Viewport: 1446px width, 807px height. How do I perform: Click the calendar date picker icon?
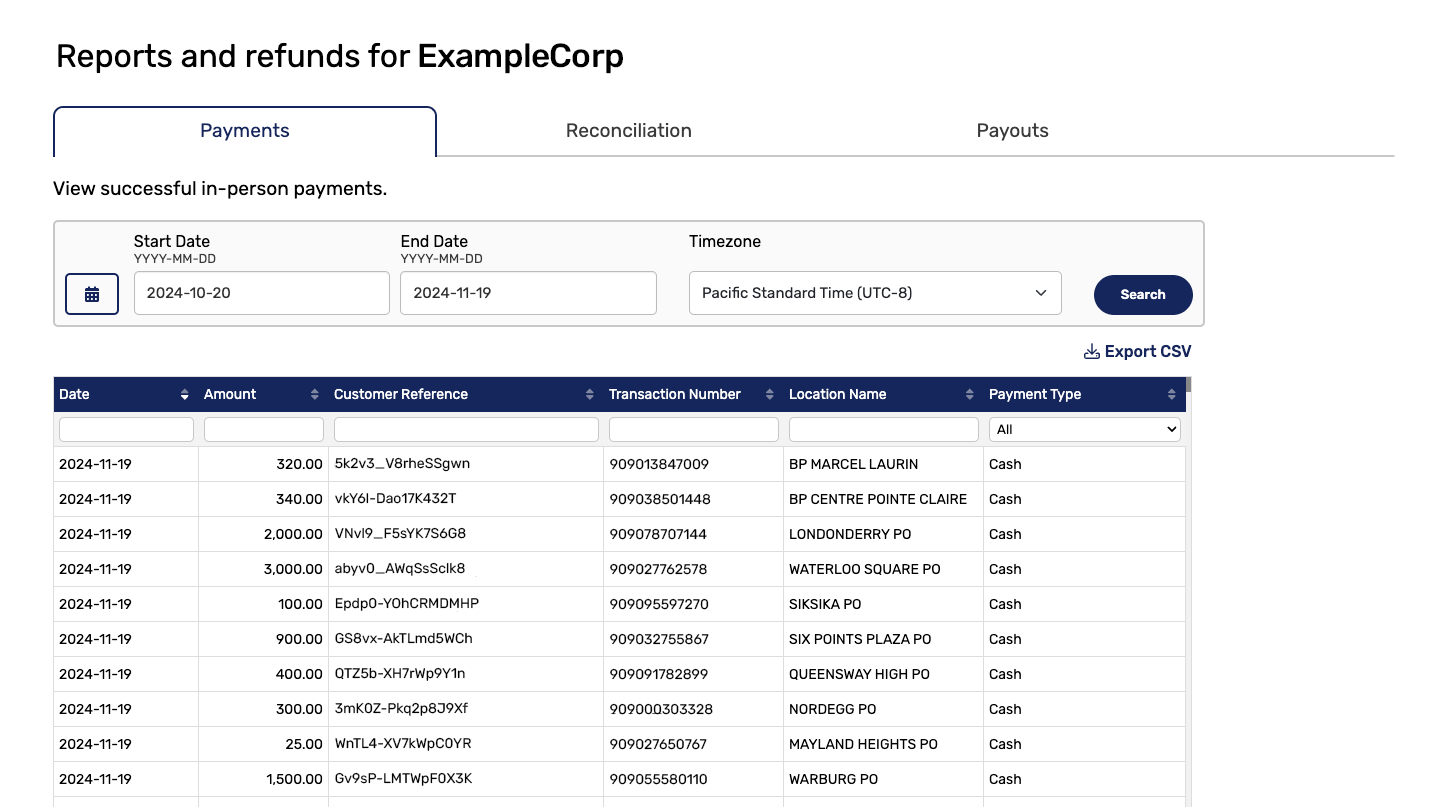(x=91, y=293)
